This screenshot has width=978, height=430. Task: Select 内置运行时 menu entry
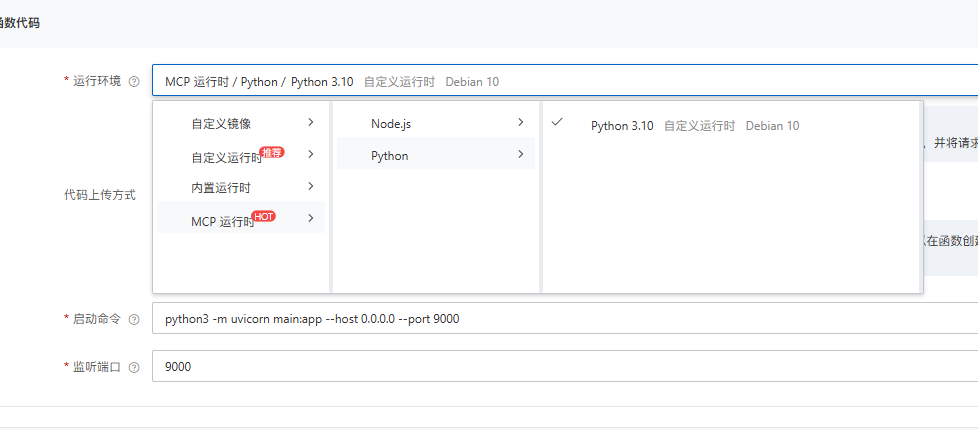[x=241, y=187]
